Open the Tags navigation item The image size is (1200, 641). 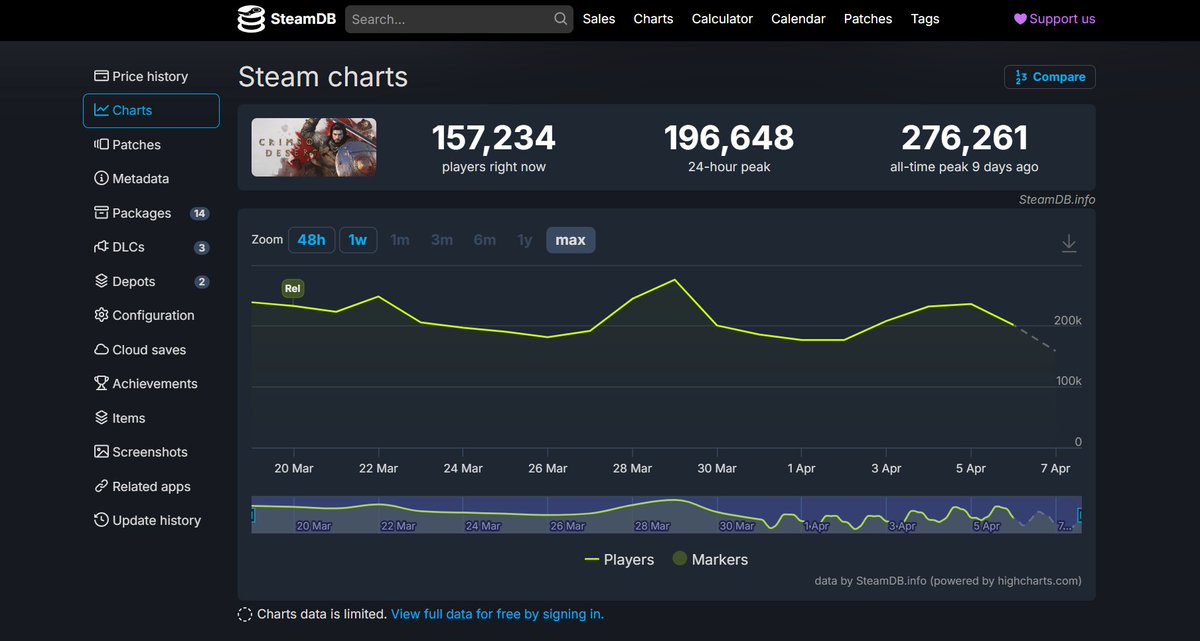(925, 19)
